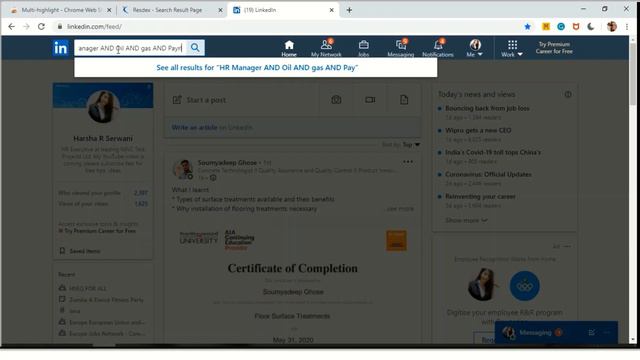The image size is (640, 360).
Task: Click the yellow extension icon
Action: click(546, 27)
